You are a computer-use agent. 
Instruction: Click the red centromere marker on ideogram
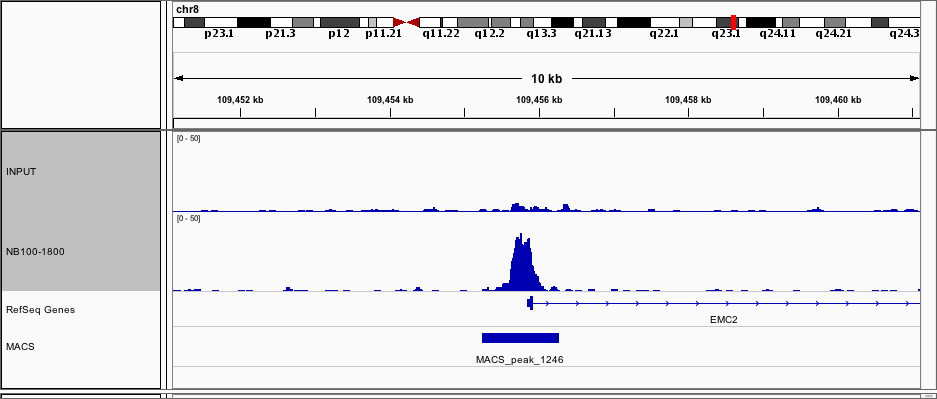pyautogui.click(x=406, y=22)
